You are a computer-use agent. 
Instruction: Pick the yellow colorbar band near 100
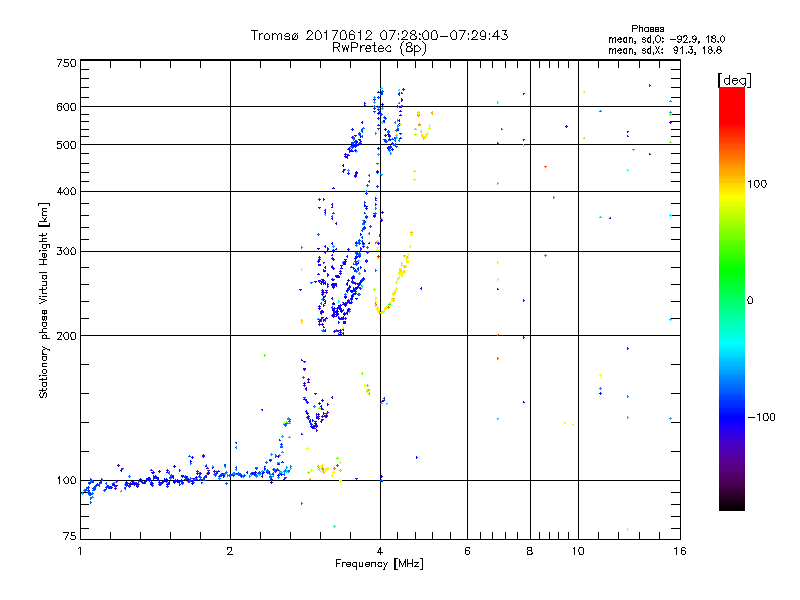click(732, 185)
